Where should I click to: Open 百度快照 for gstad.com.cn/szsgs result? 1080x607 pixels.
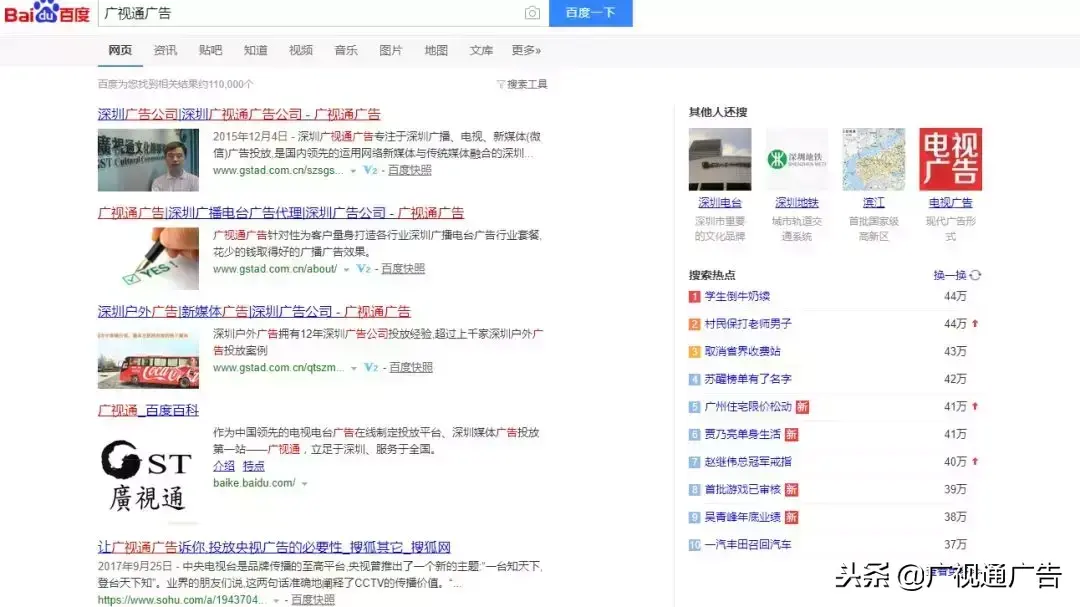pos(410,170)
